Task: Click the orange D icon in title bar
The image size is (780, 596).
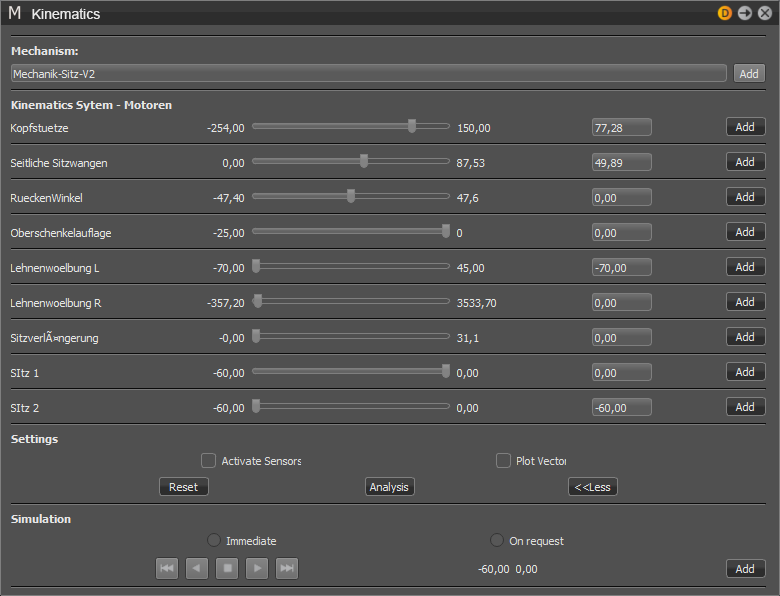Action: [725, 13]
